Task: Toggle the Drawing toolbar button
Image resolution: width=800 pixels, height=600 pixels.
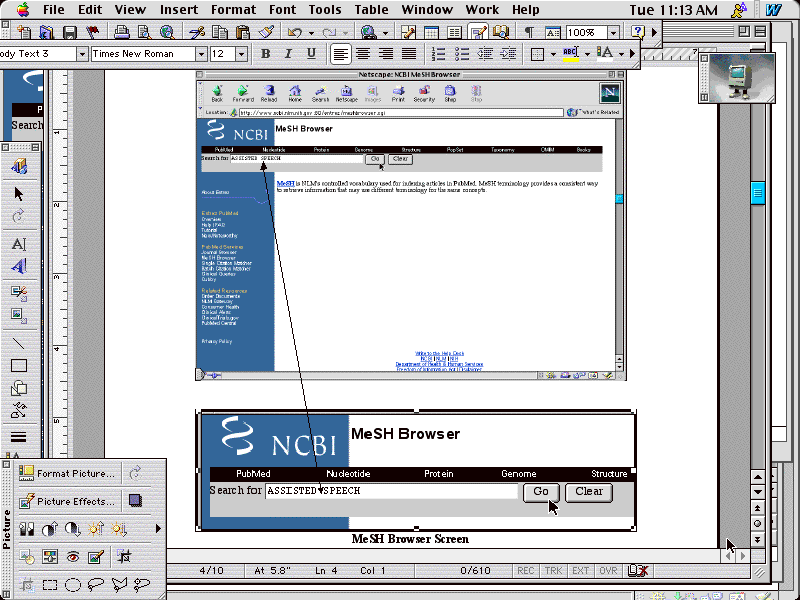Action: [x=478, y=33]
